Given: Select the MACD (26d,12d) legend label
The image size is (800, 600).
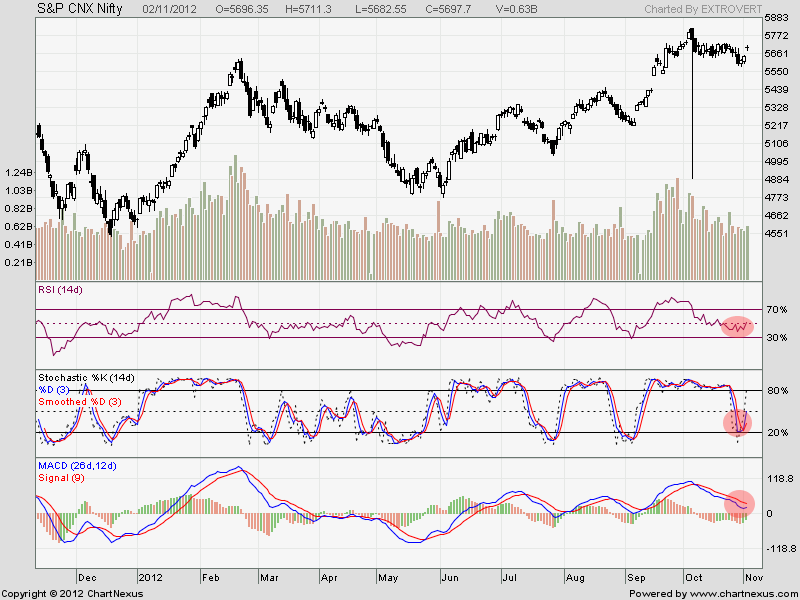Looking at the screenshot, I should 78,466.
